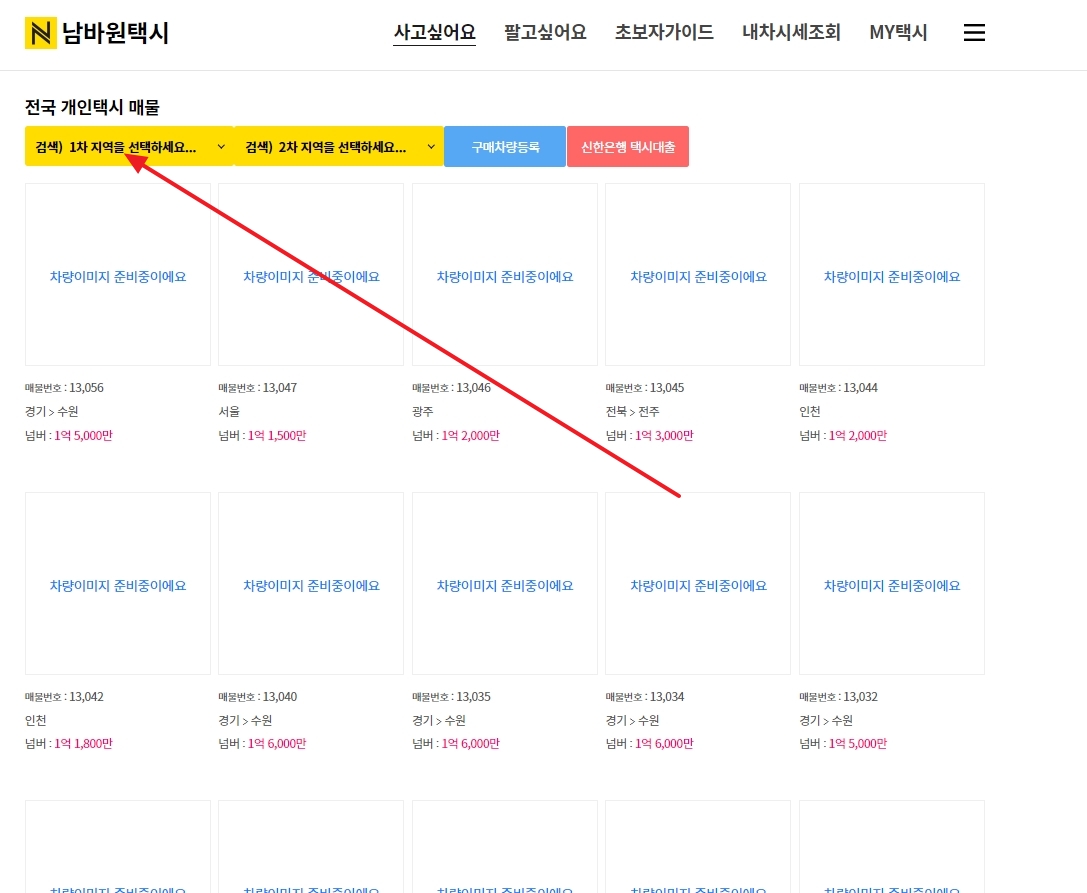Screen dimensions: 1087x893
Task: Open the 팔고싶어요 menu
Action: [545, 33]
